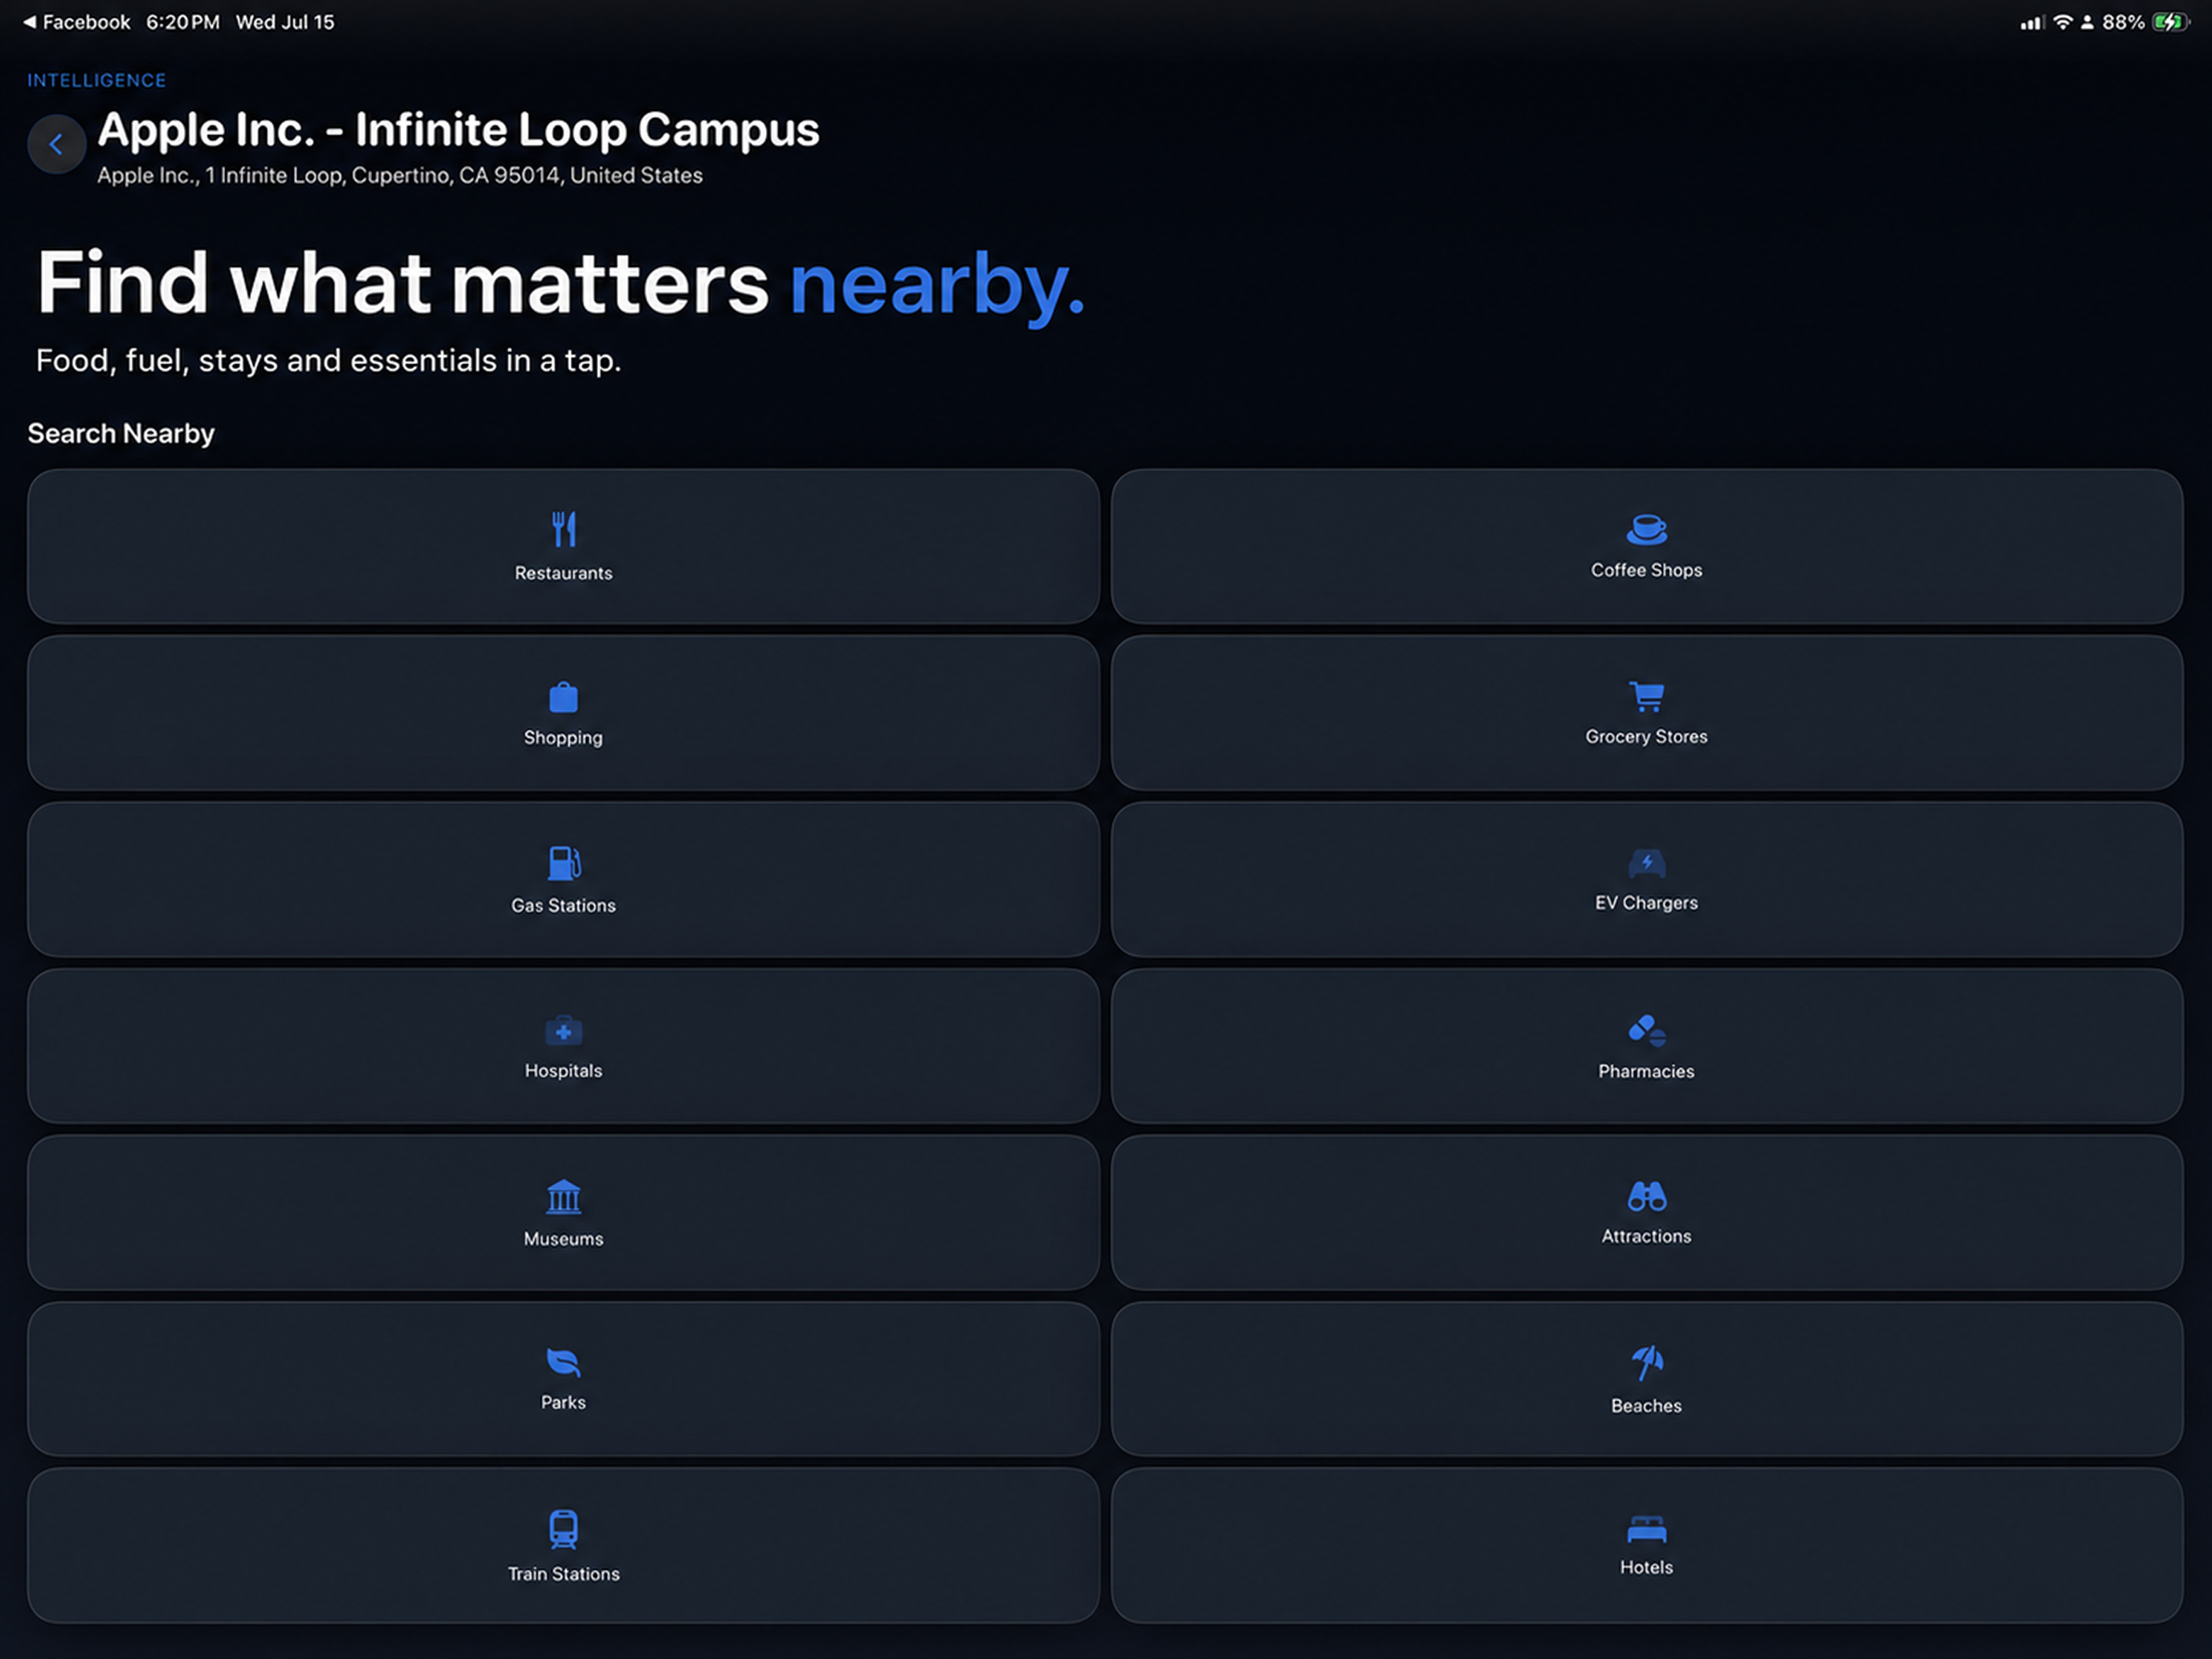Tap the 'Shopping' label text
The image size is (2212, 1659).
point(564,738)
